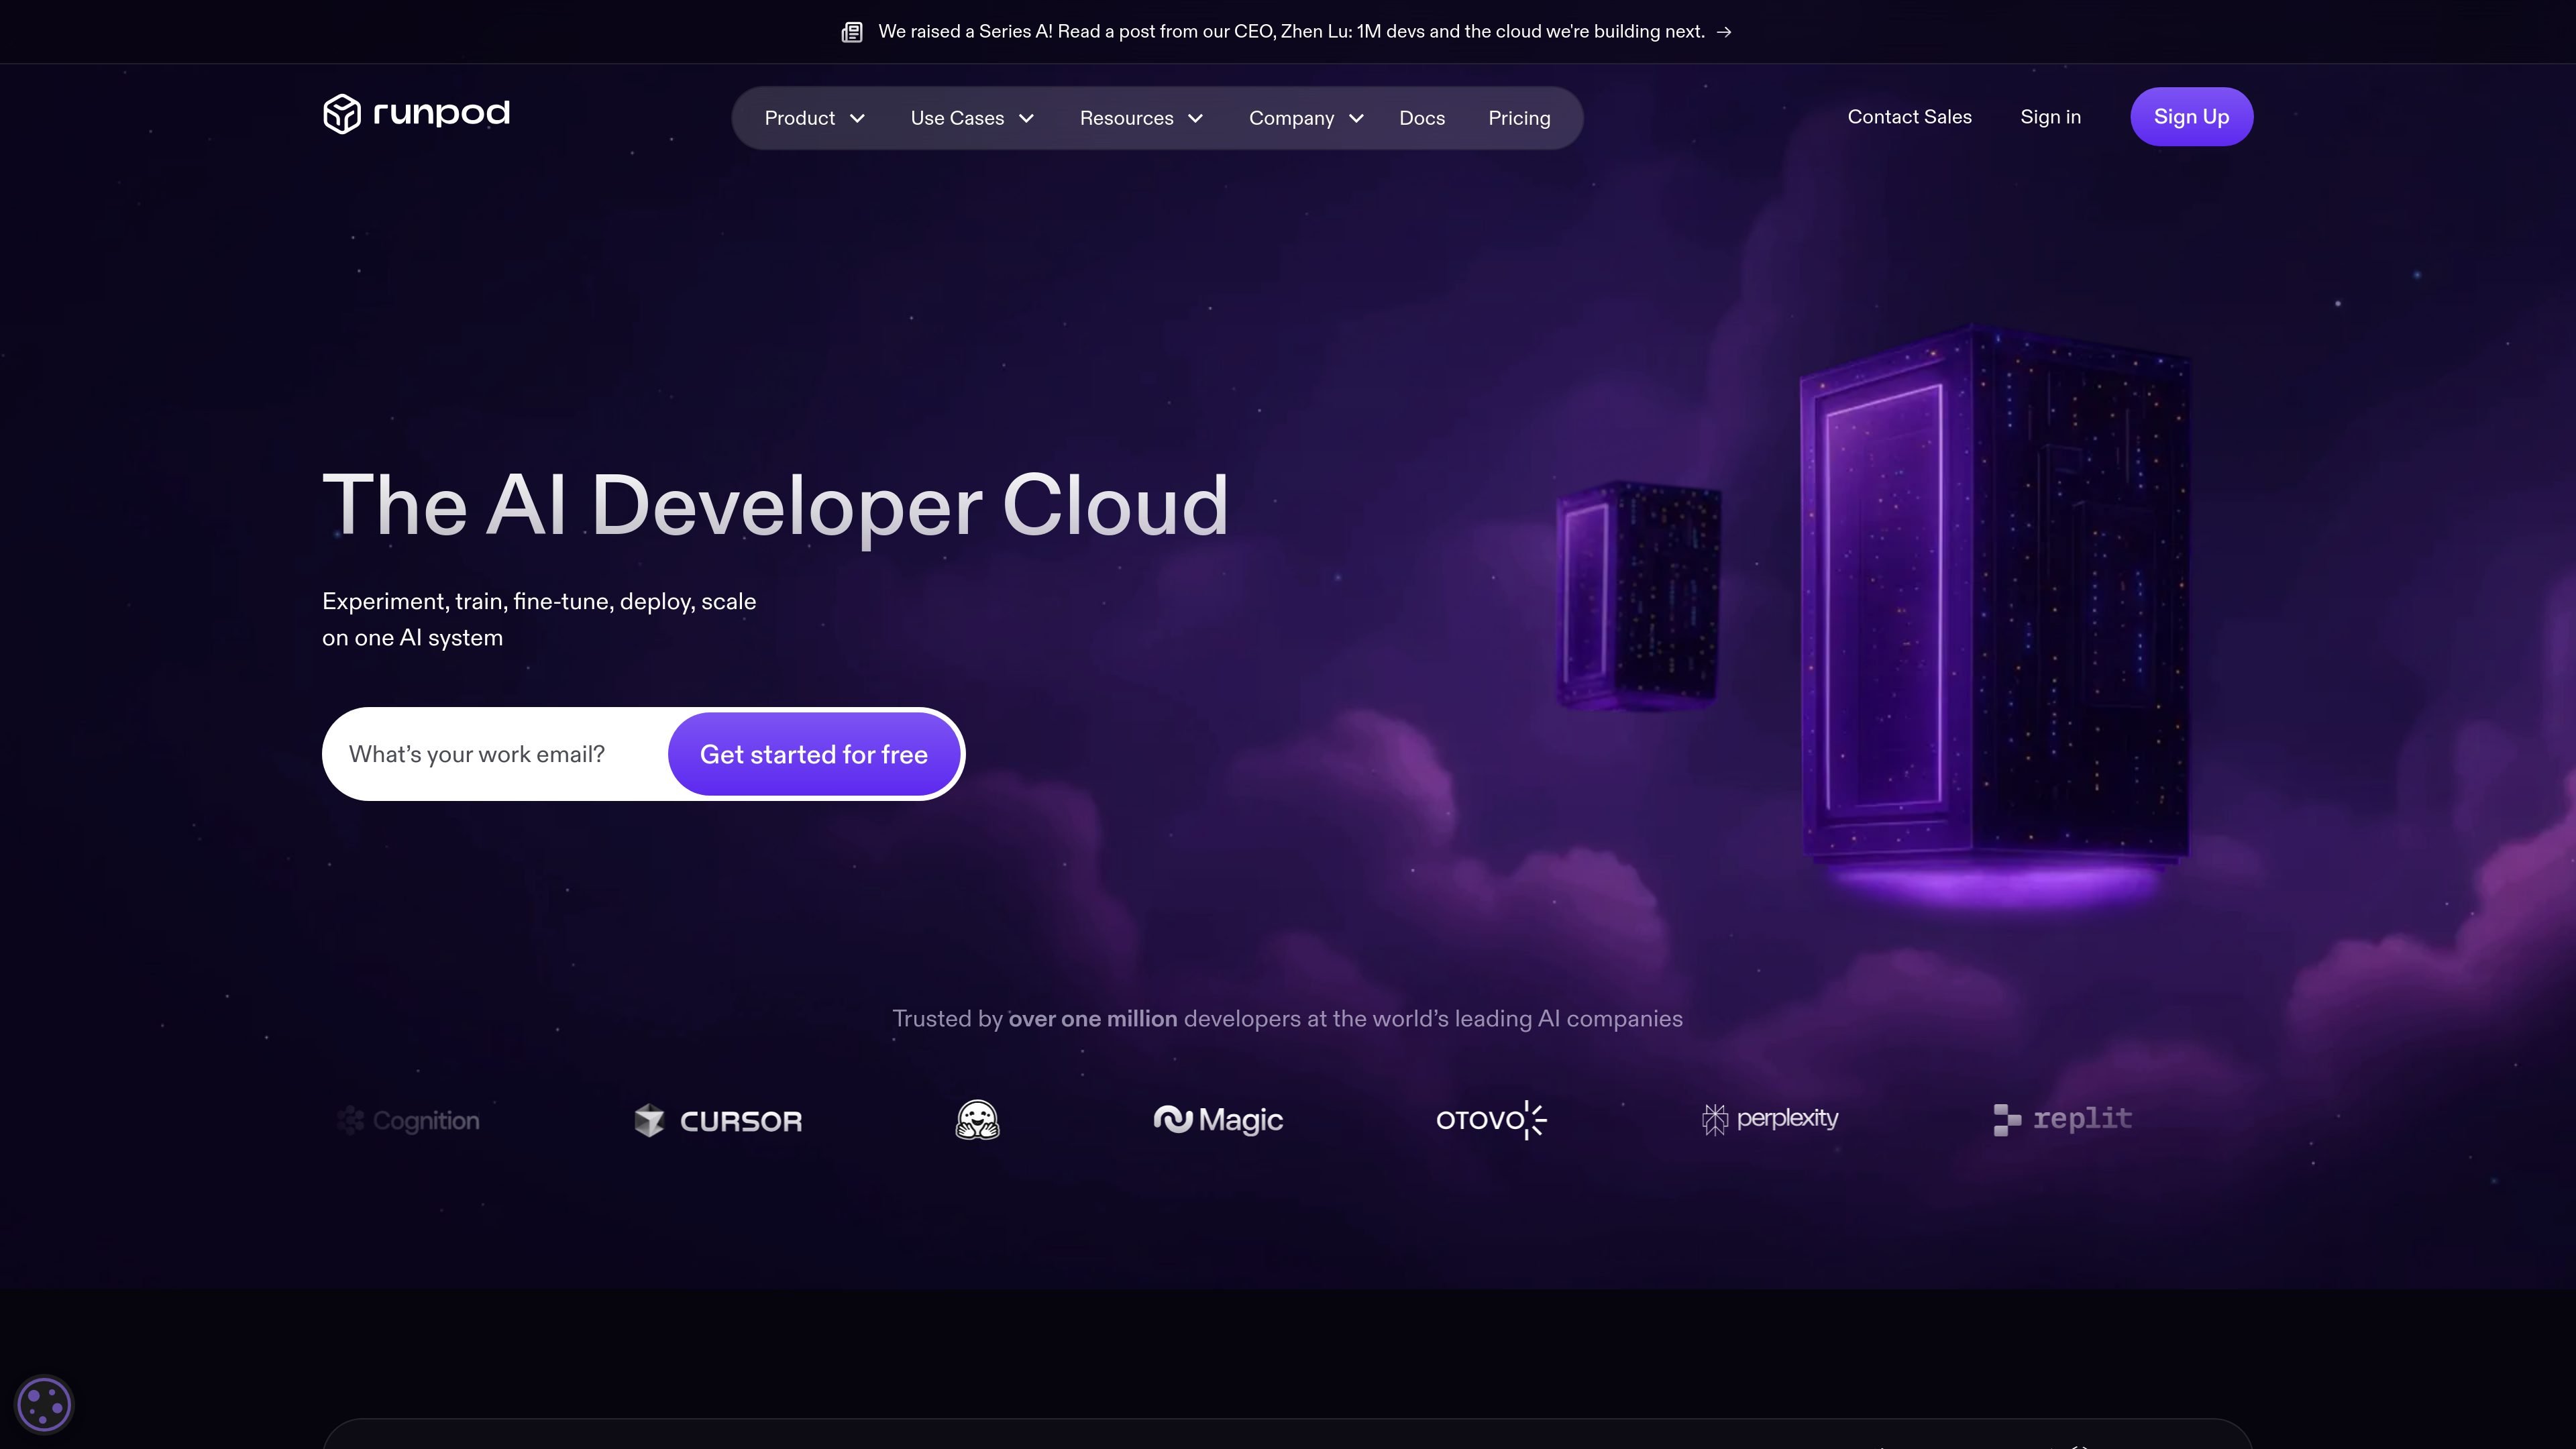2576x1449 pixels.
Task: Click the newspaper icon in announcement banner
Action: click(x=852, y=32)
